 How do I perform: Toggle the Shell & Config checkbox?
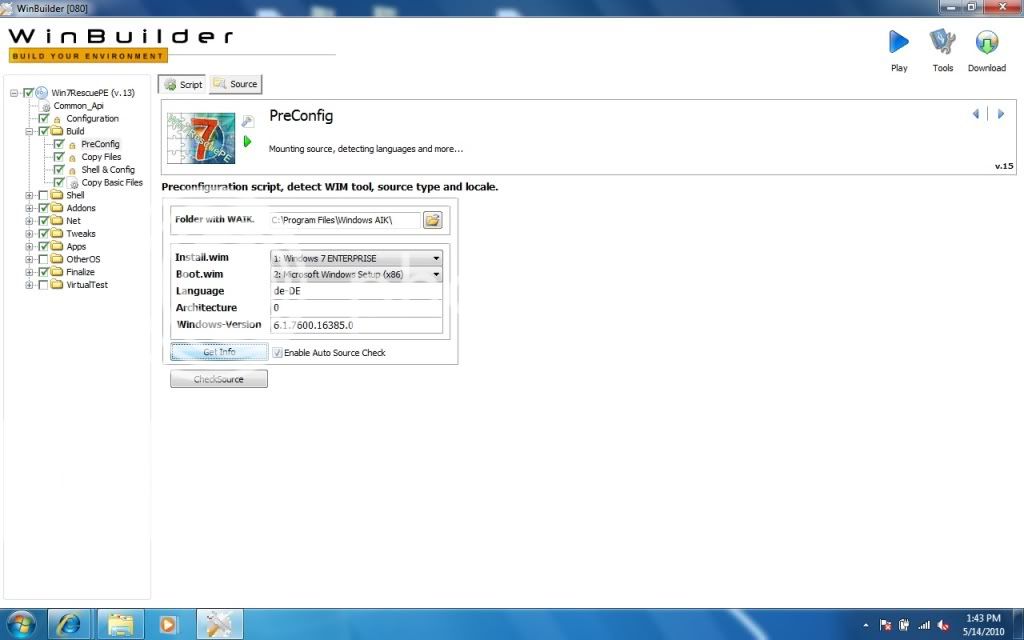pyautogui.click(x=59, y=170)
